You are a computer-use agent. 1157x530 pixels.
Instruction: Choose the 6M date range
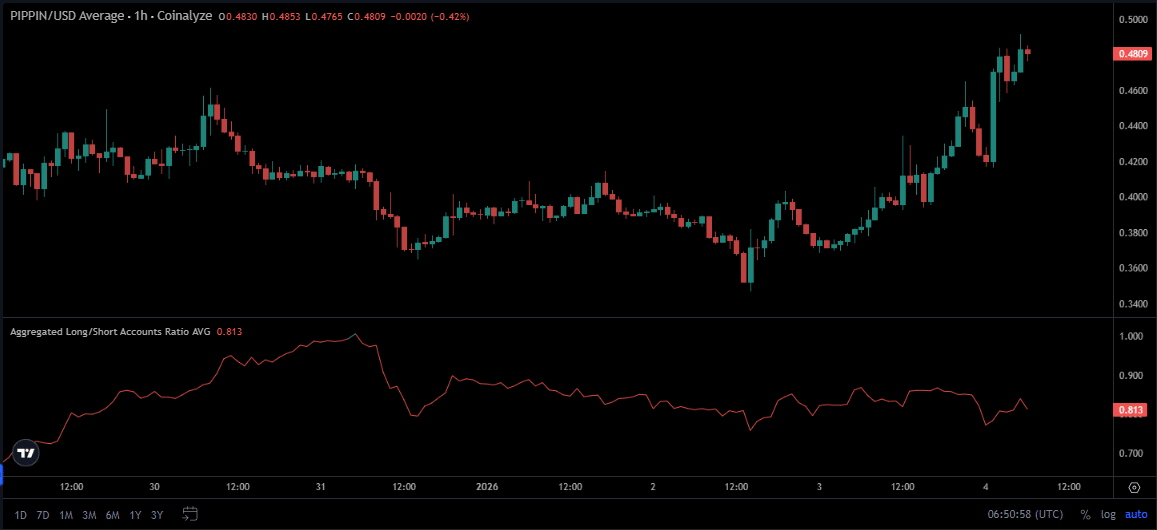coord(112,514)
